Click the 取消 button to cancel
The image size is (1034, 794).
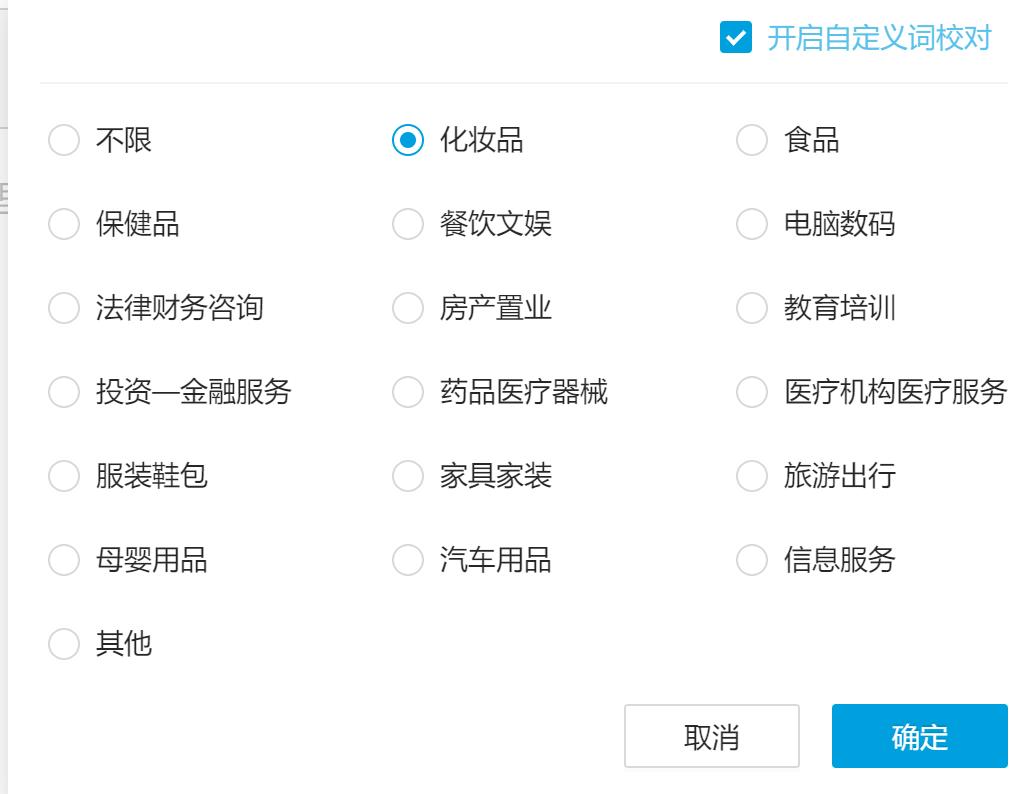click(711, 736)
